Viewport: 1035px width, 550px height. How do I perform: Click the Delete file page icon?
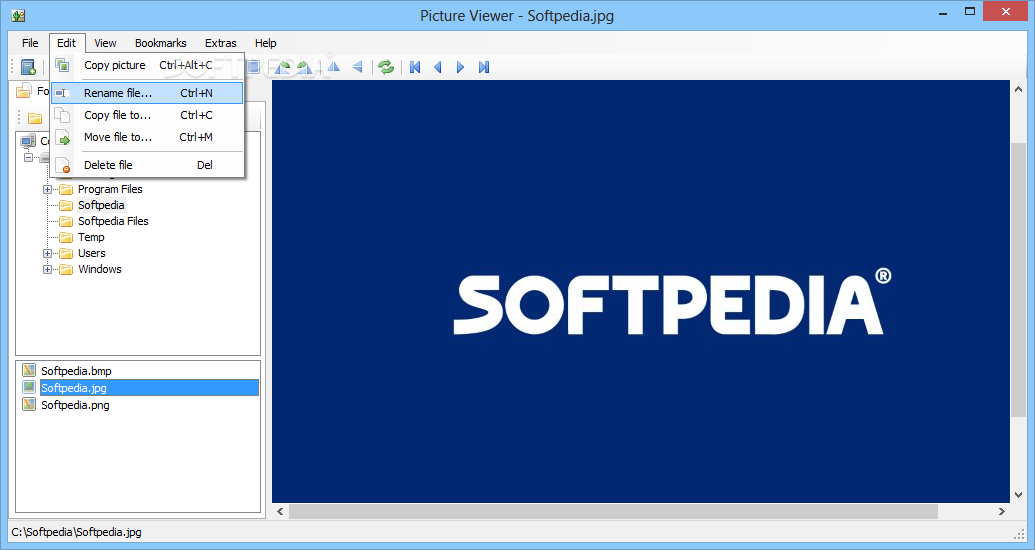pos(62,165)
